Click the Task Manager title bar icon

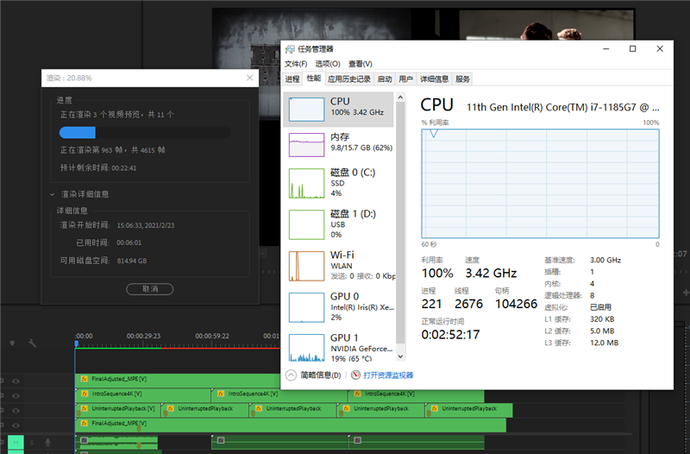pos(290,49)
